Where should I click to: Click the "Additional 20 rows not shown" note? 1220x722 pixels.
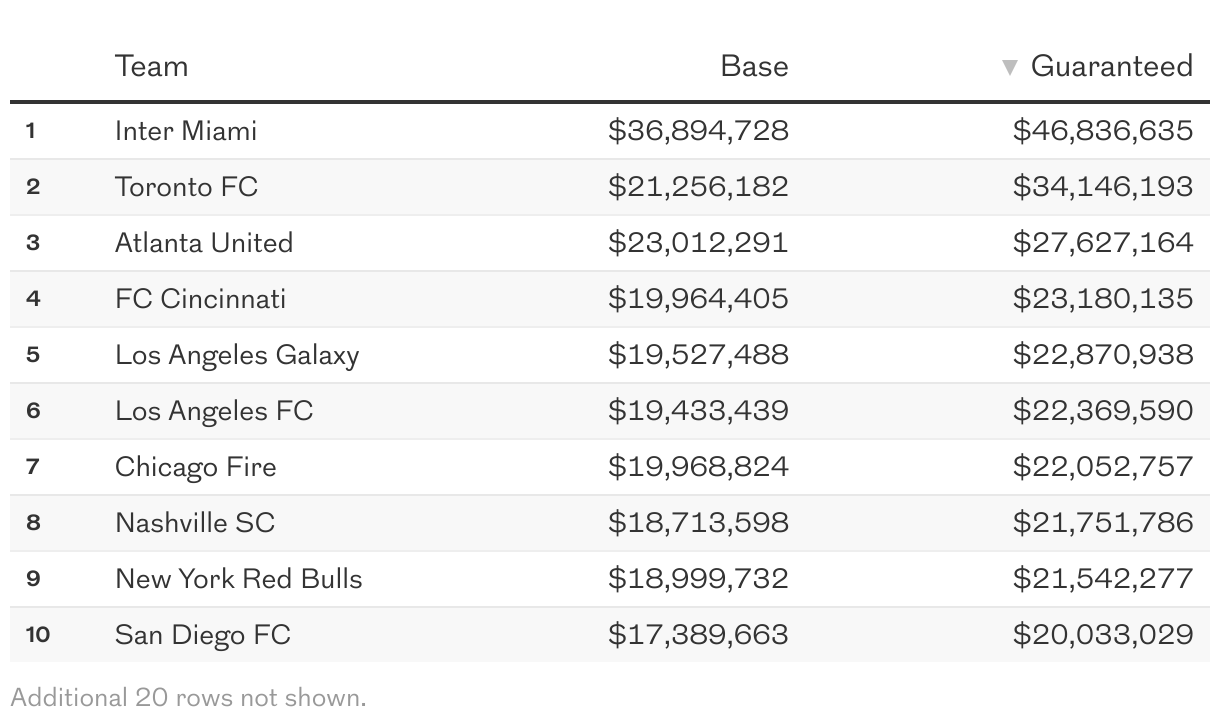[x=188, y=697]
